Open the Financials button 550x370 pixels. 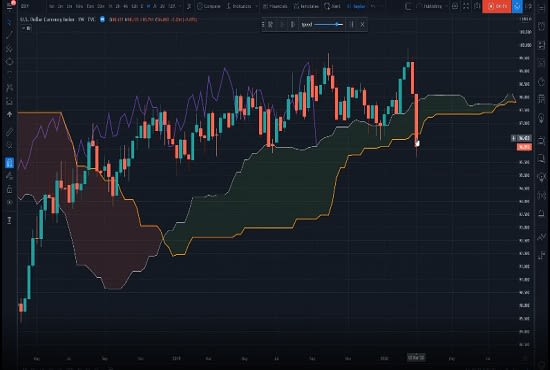pyautogui.click(x=275, y=6)
